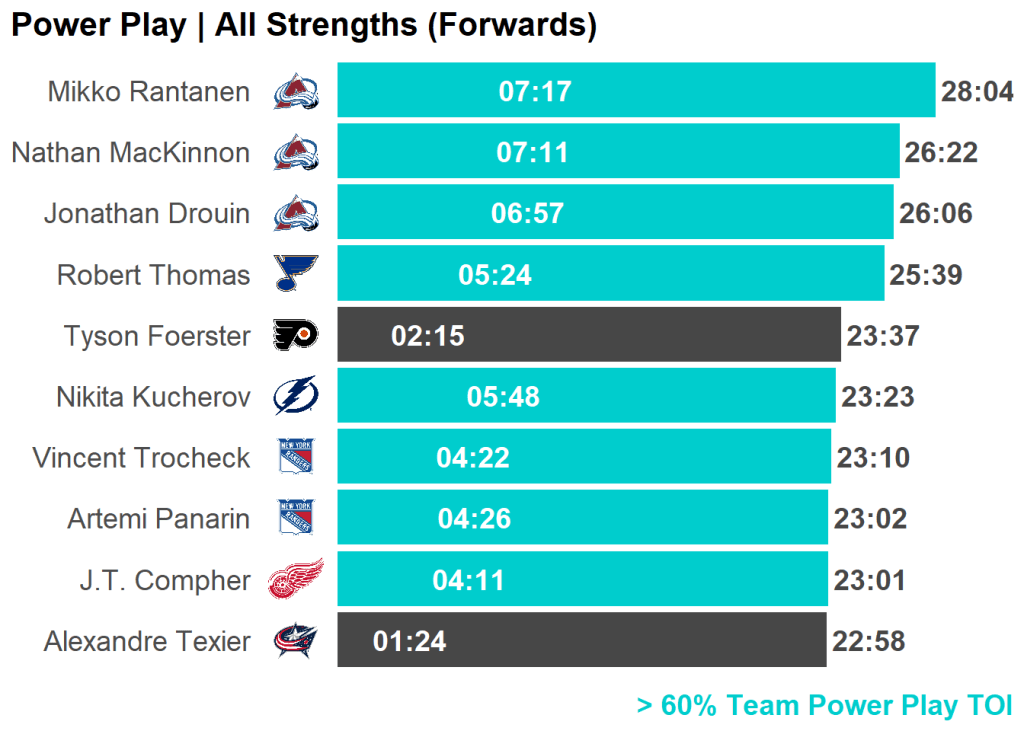This screenshot has width=1024, height=731.
Task: Click the Rangers logo beside Artemi Panarin
Action: coord(296,519)
